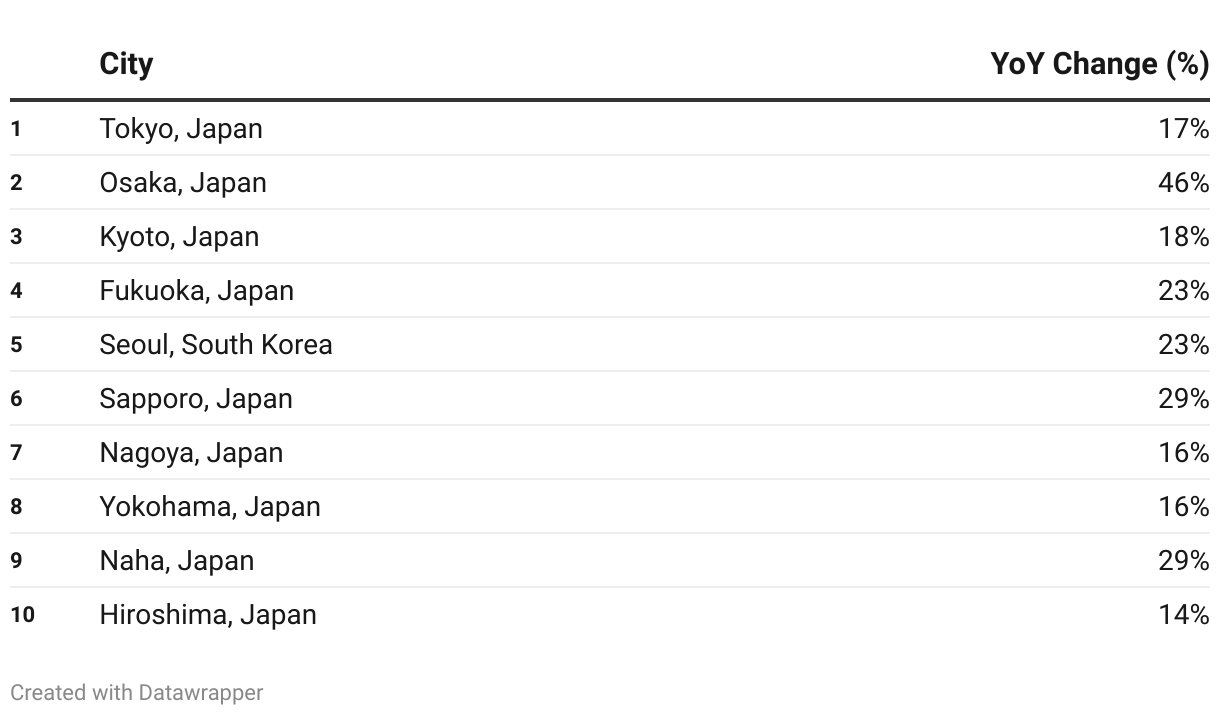
Task: Select the Osaka, Japan city cell
Action: point(183,182)
